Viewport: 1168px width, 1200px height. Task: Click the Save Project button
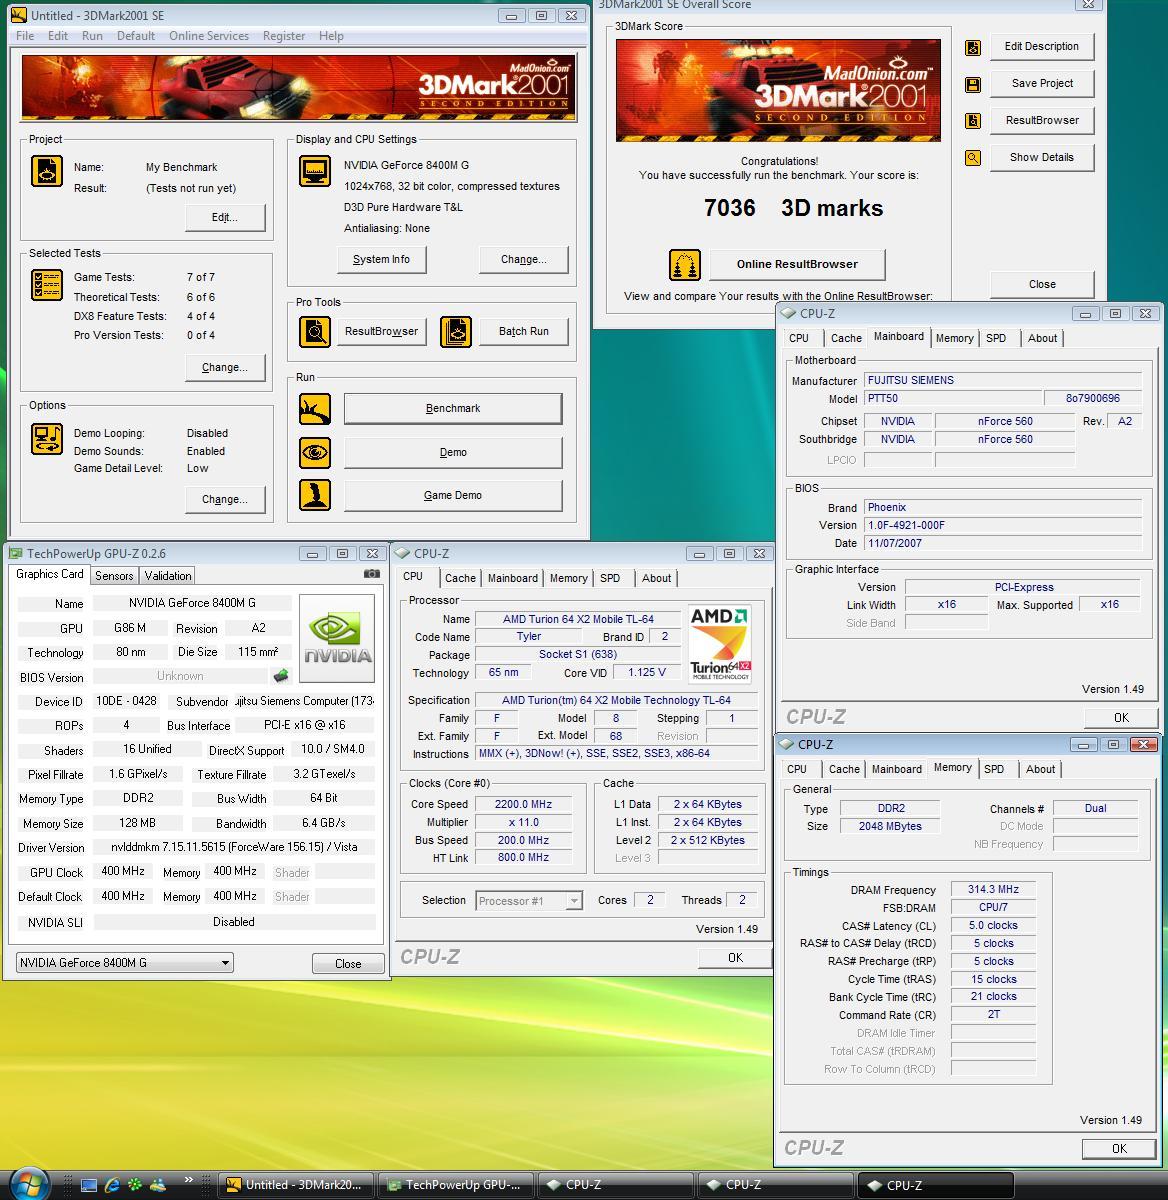[x=1042, y=83]
